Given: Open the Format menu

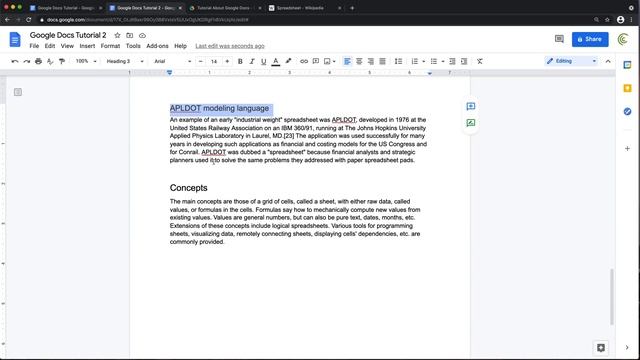Looking at the screenshot, I should (x=110, y=46).
